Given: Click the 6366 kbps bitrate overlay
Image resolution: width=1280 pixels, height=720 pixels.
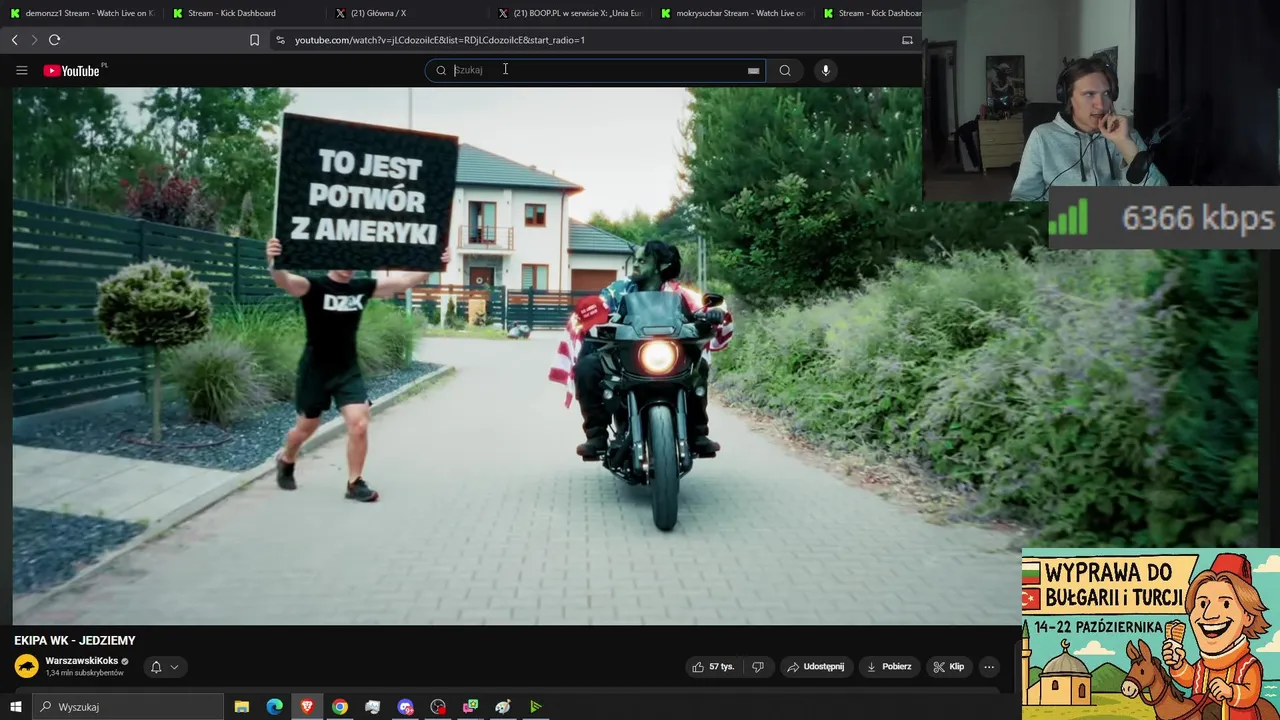Looking at the screenshot, I should click(1164, 218).
